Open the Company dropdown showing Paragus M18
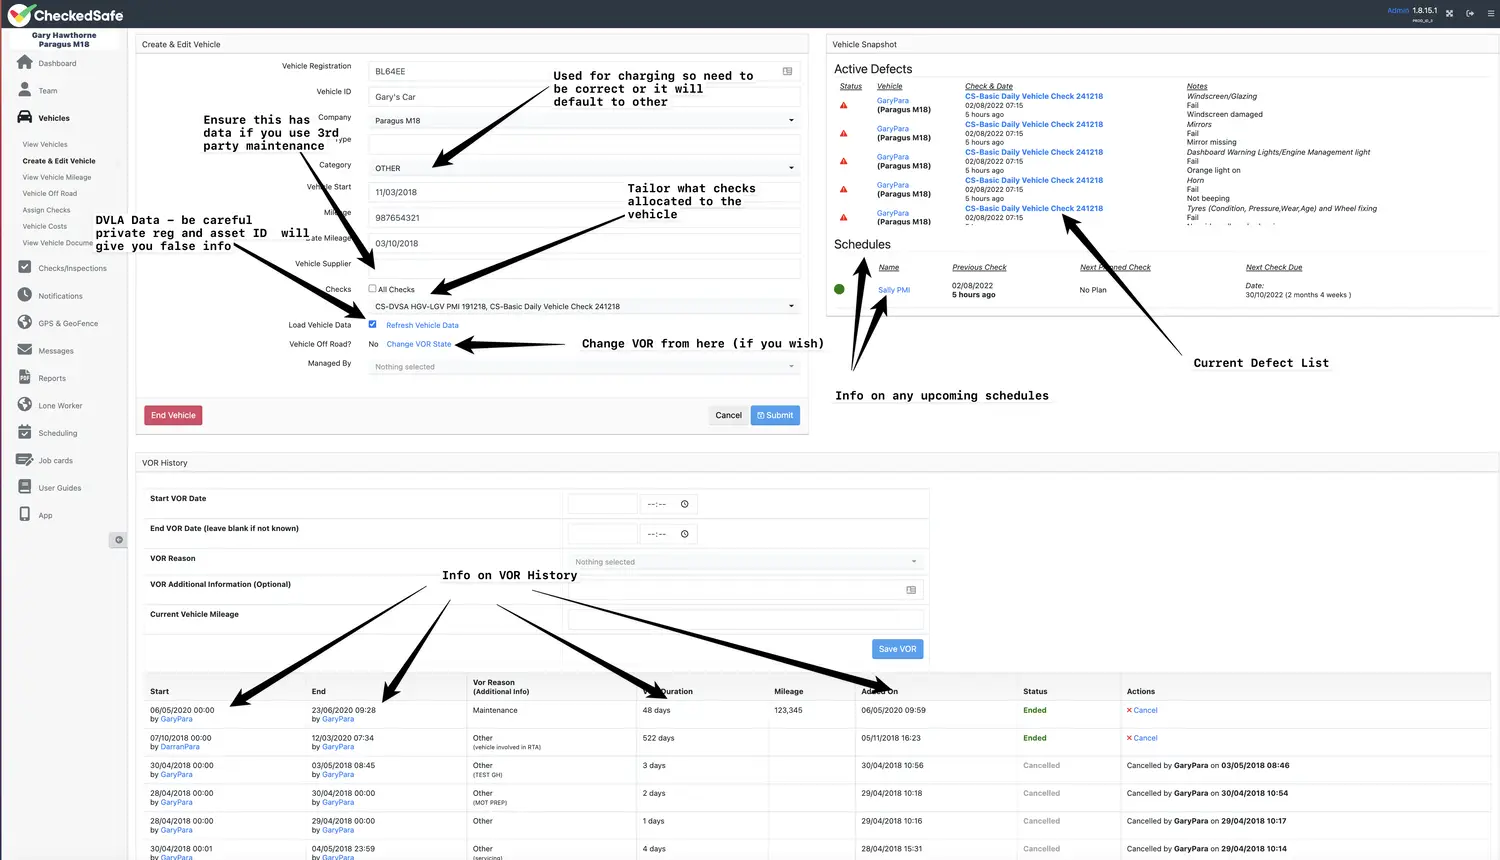 (584, 121)
